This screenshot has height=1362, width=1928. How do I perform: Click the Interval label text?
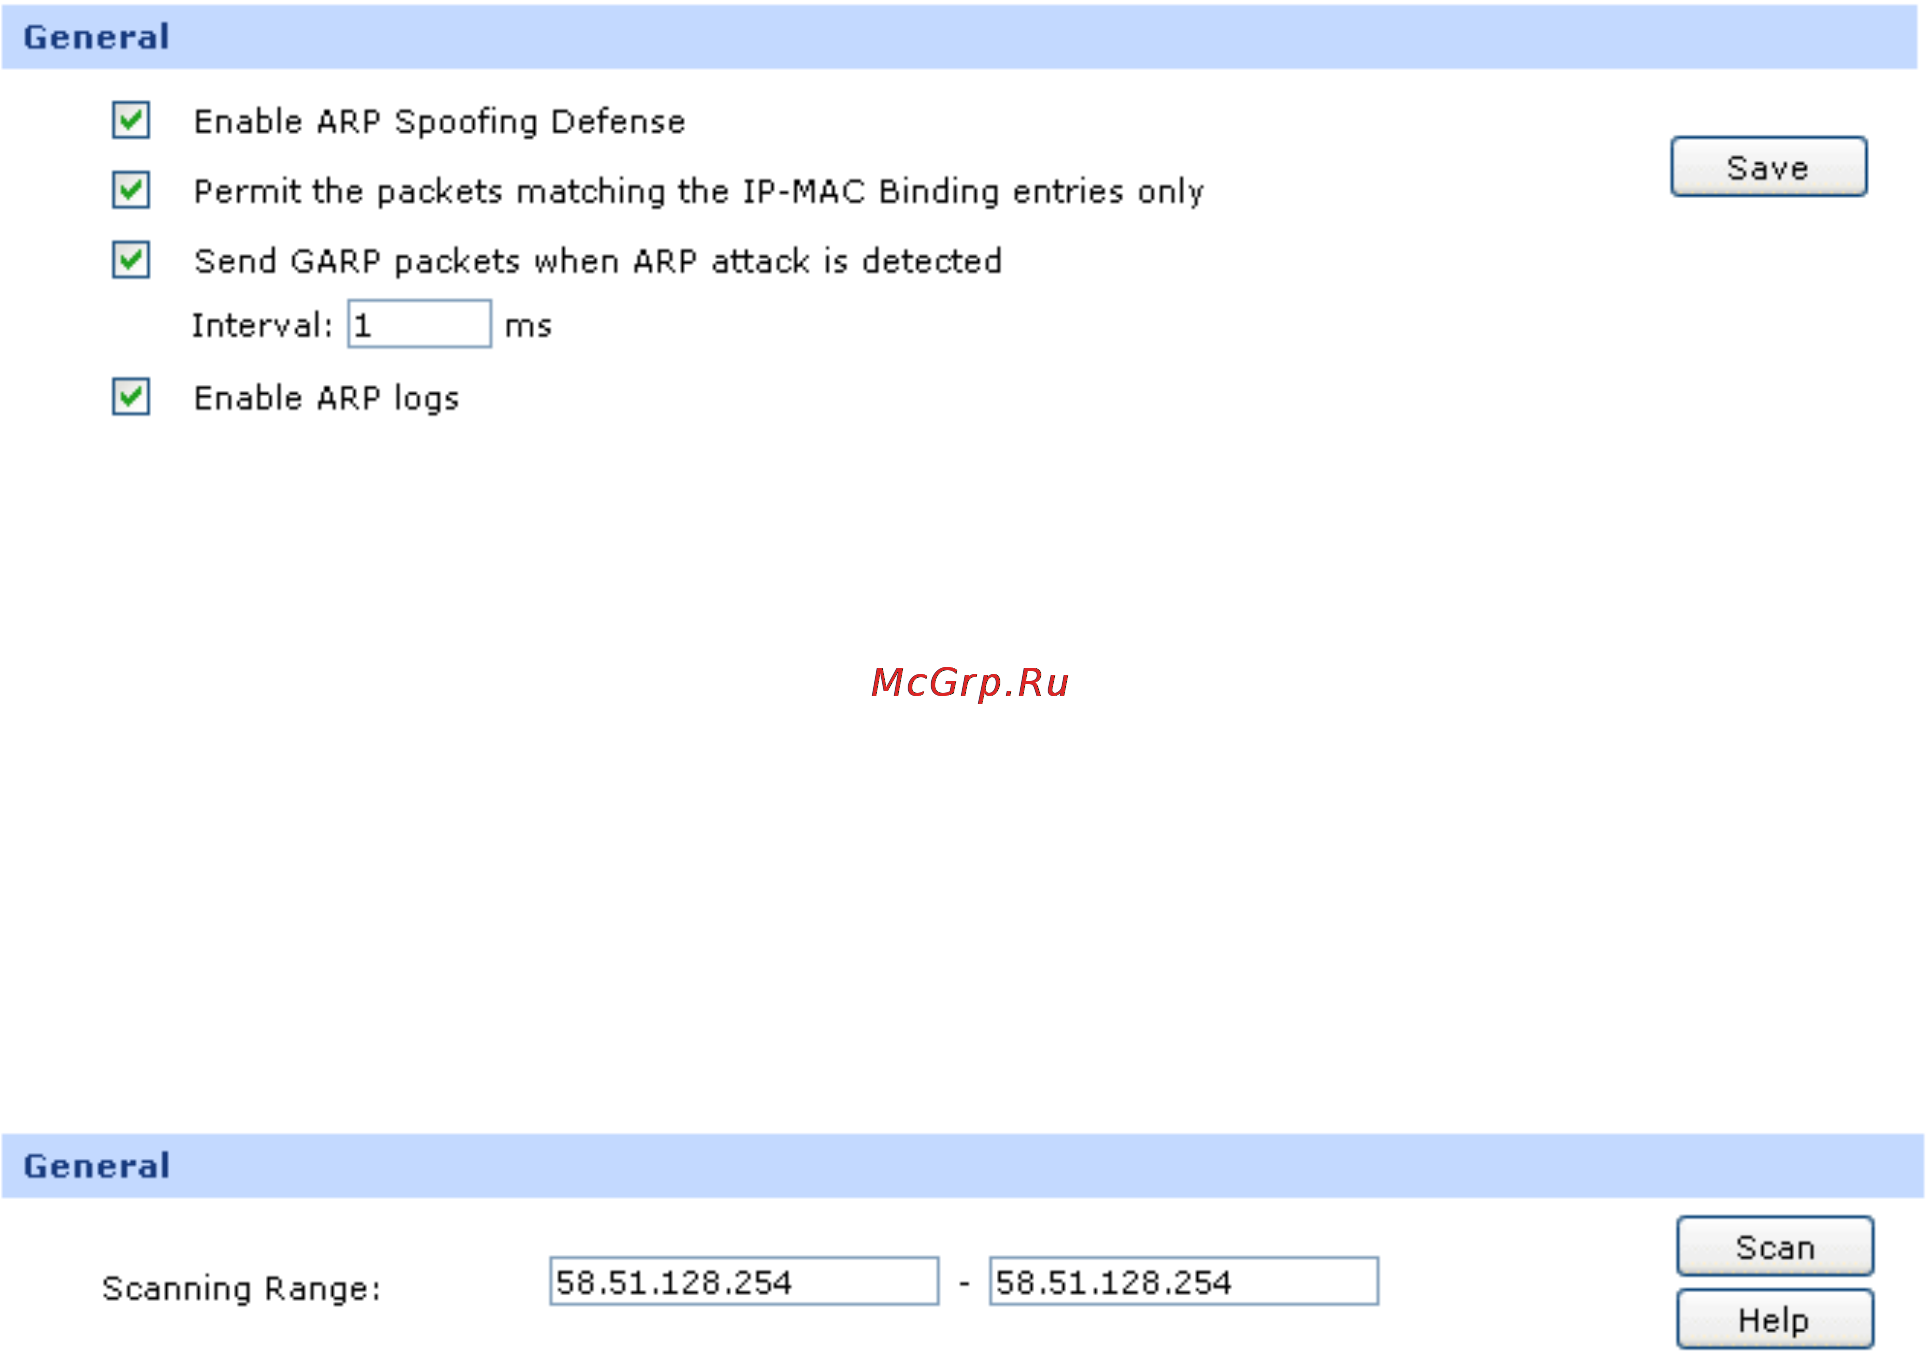click(x=261, y=326)
